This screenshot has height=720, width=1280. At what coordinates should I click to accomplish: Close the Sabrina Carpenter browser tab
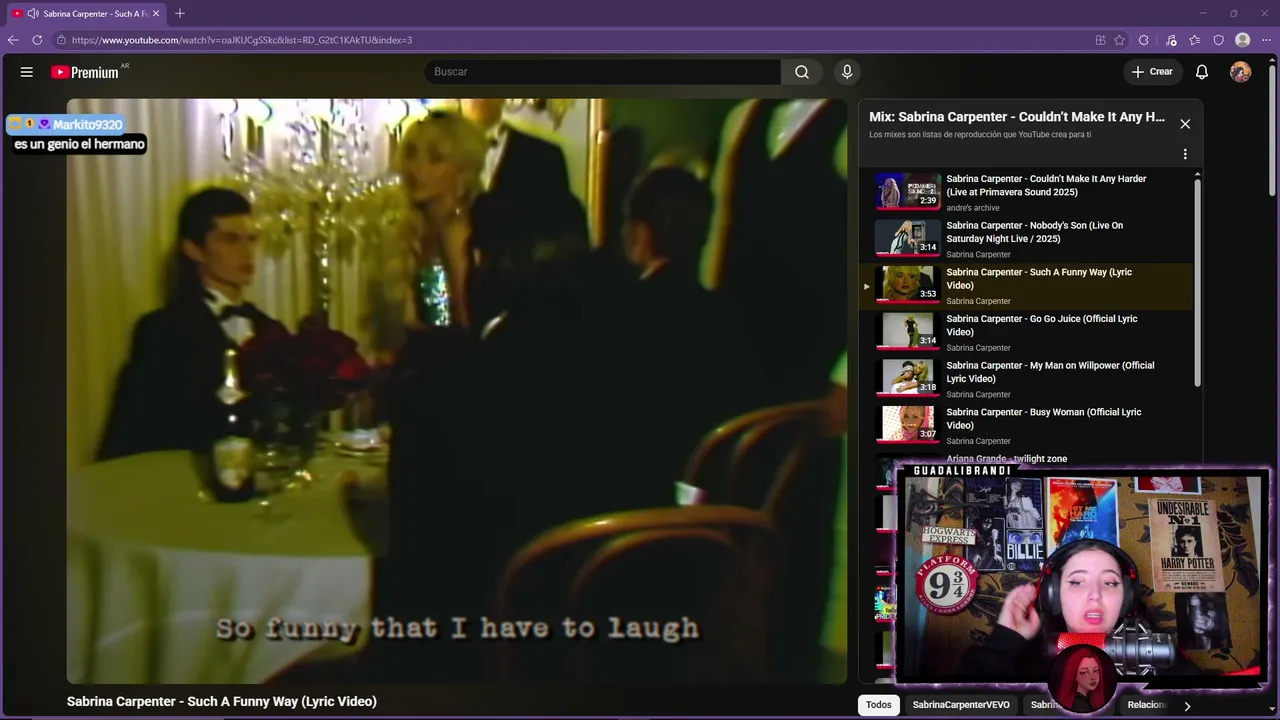(x=156, y=13)
